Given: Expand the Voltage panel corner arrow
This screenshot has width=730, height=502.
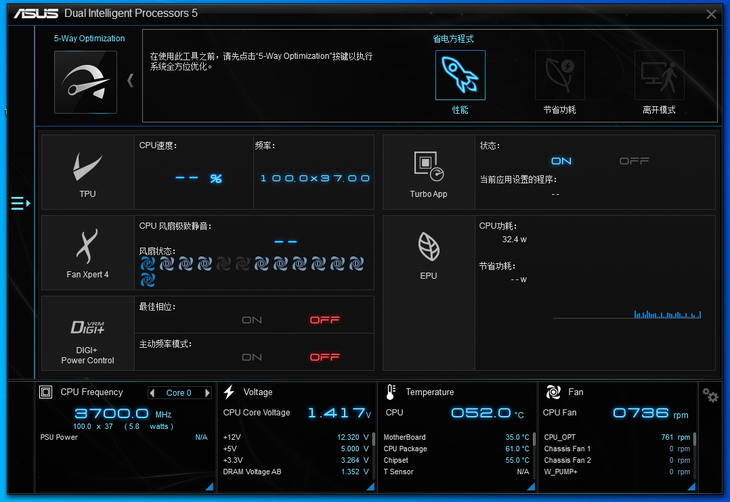Looking at the screenshot, I should [371, 487].
